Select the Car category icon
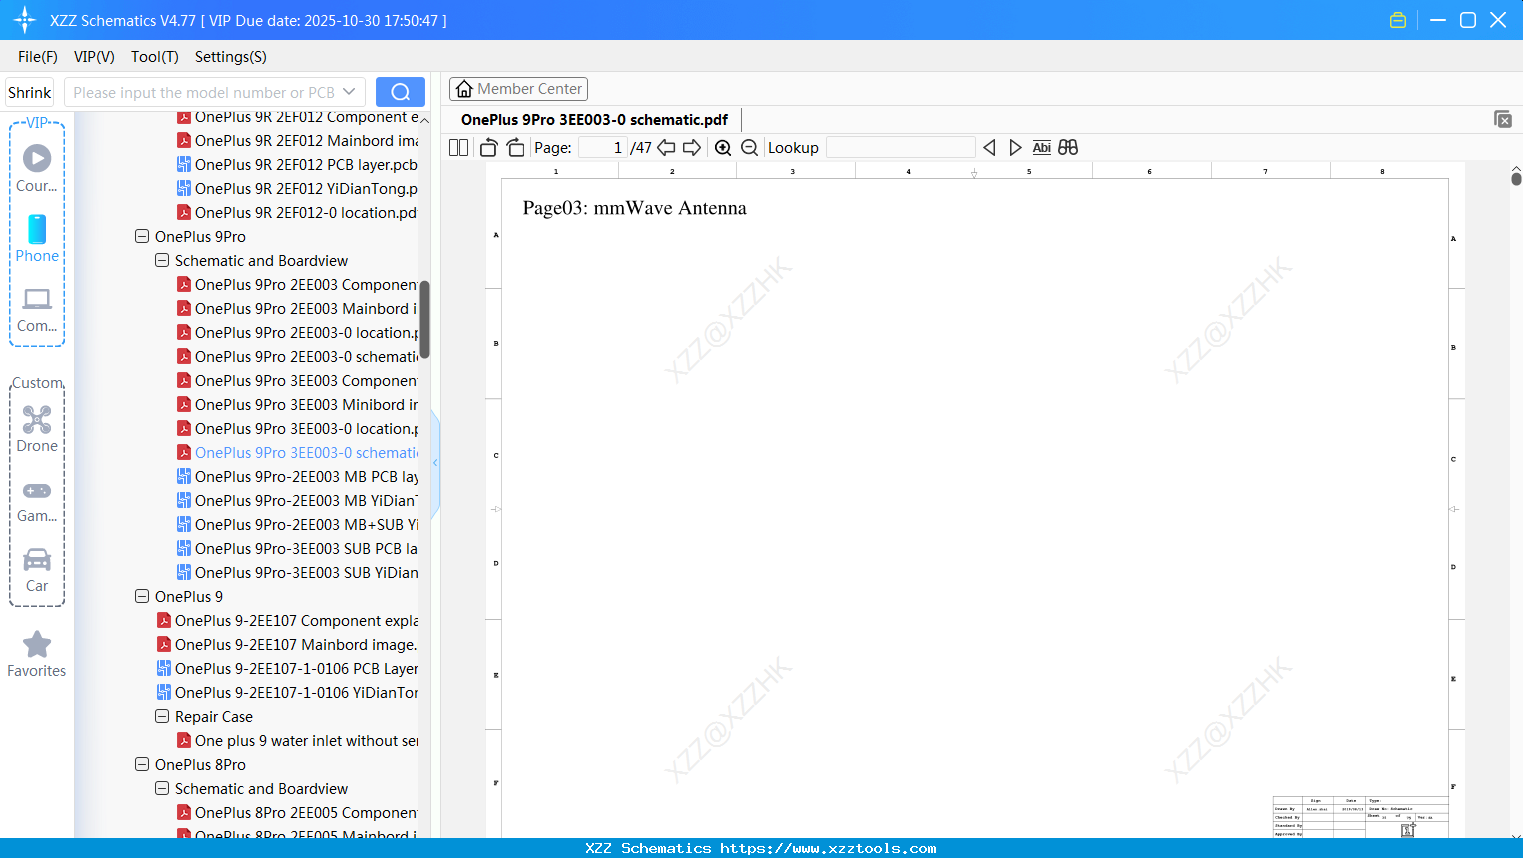This screenshot has width=1523, height=858. point(37,570)
